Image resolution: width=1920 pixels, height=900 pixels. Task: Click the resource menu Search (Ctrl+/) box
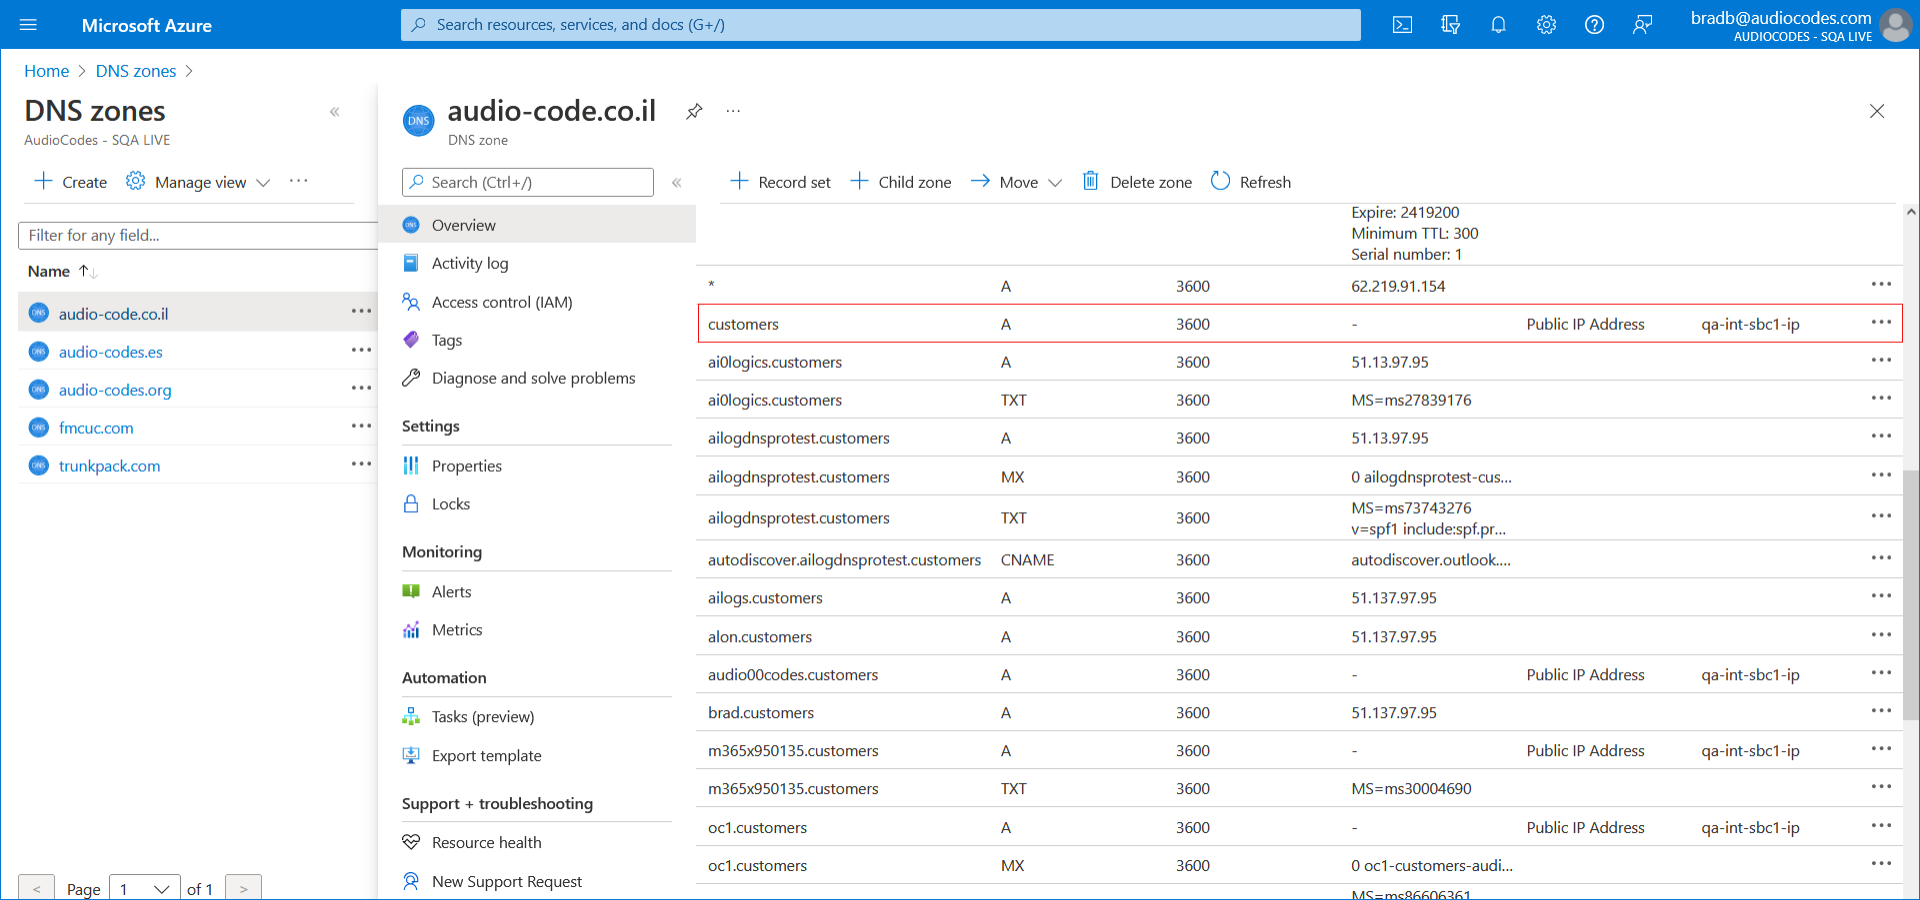(528, 182)
